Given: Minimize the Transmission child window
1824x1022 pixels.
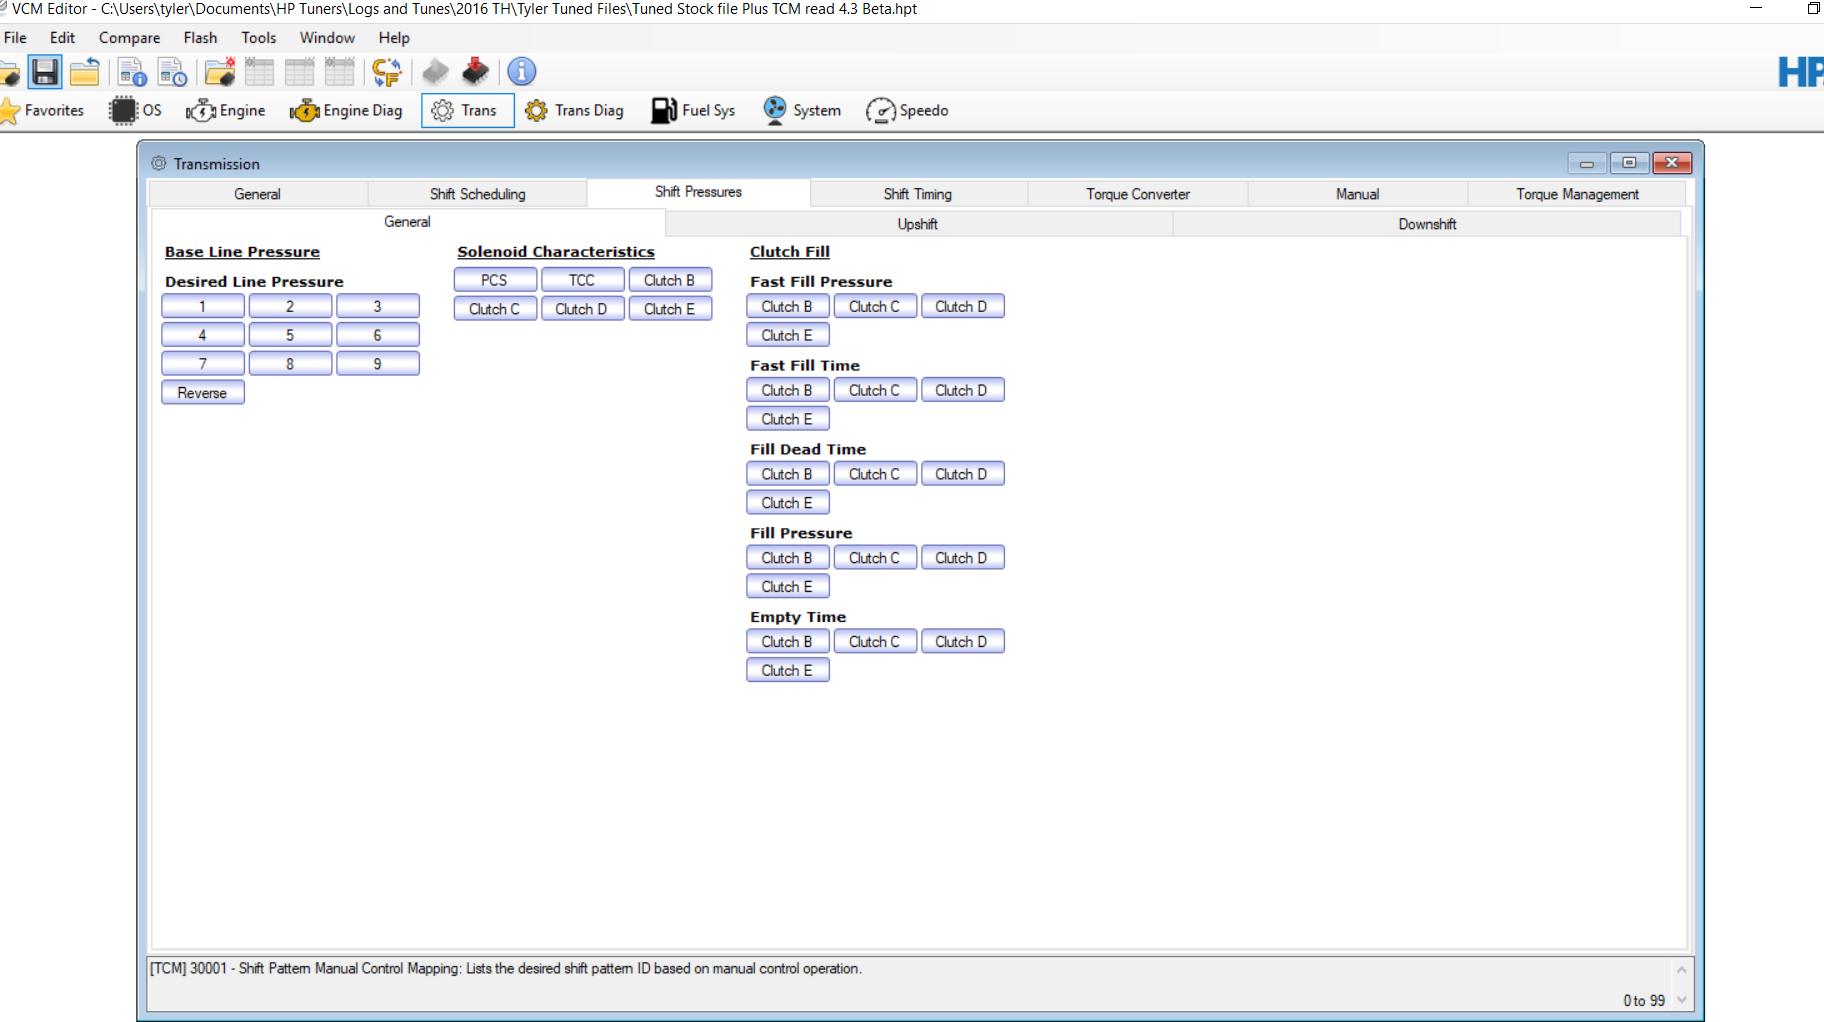Looking at the screenshot, I should click(1587, 163).
